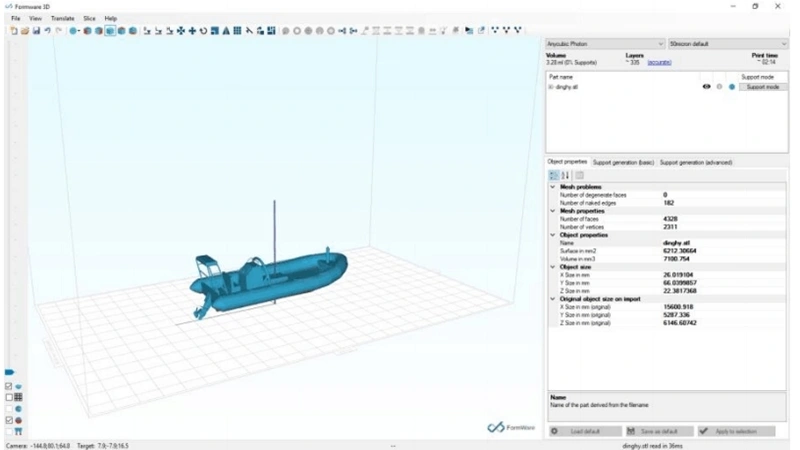
Task: Expand the dinghy.stl part tree node
Action: click(551, 87)
